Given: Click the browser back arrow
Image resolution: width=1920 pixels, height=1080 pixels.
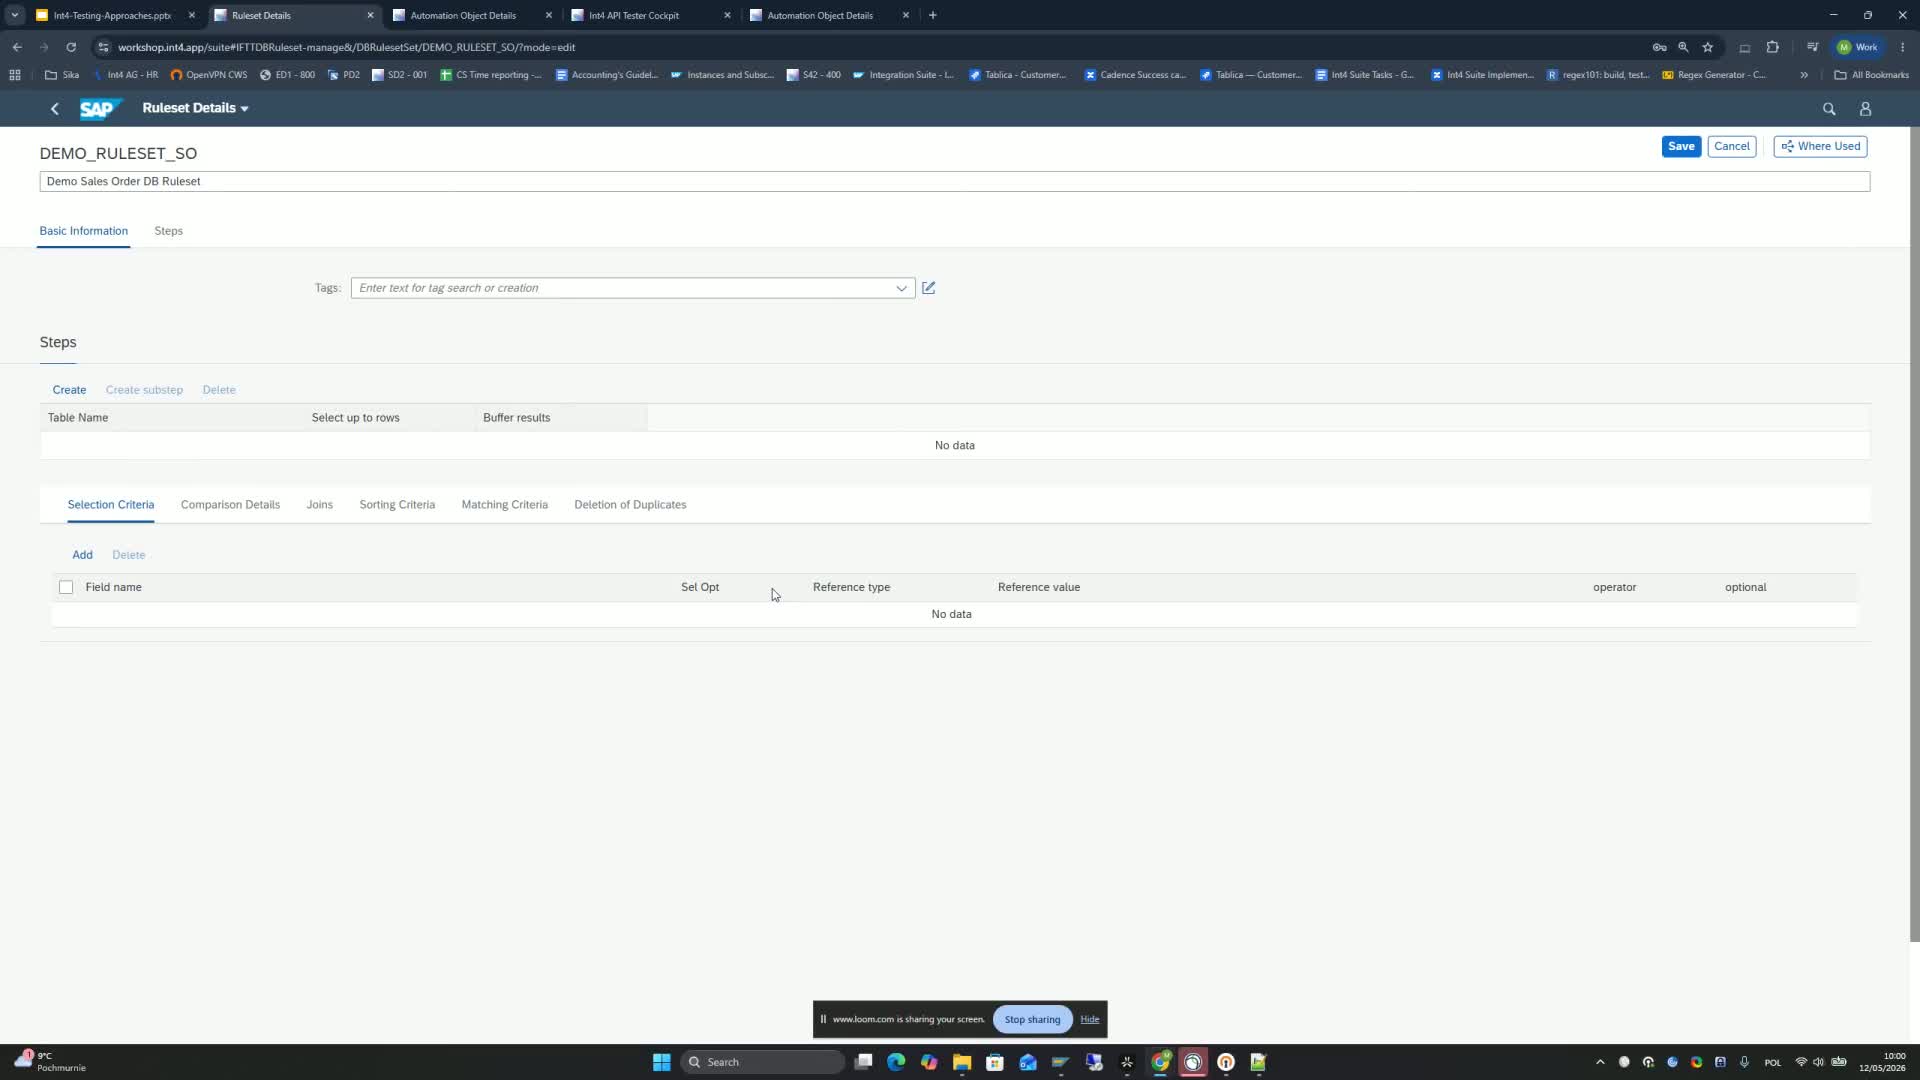Looking at the screenshot, I should click(x=17, y=47).
